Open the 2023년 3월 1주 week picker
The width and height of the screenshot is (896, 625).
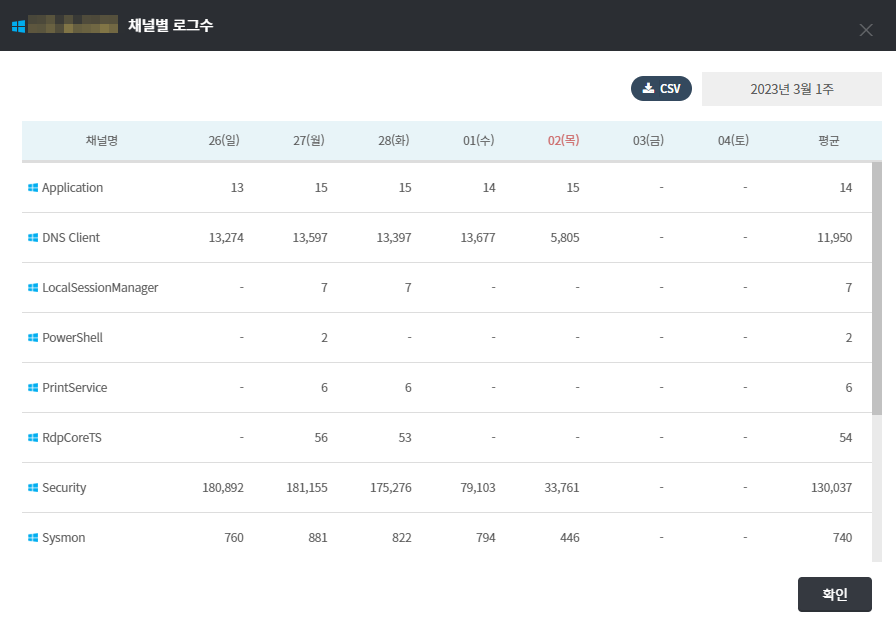(791, 89)
